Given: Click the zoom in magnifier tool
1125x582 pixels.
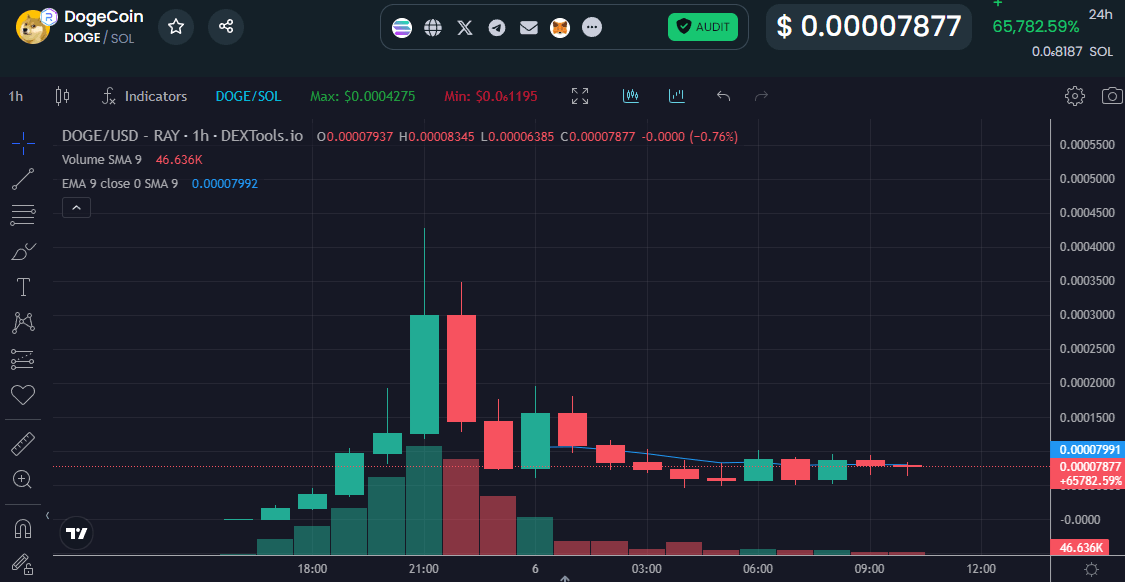Looking at the screenshot, I should point(23,479).
